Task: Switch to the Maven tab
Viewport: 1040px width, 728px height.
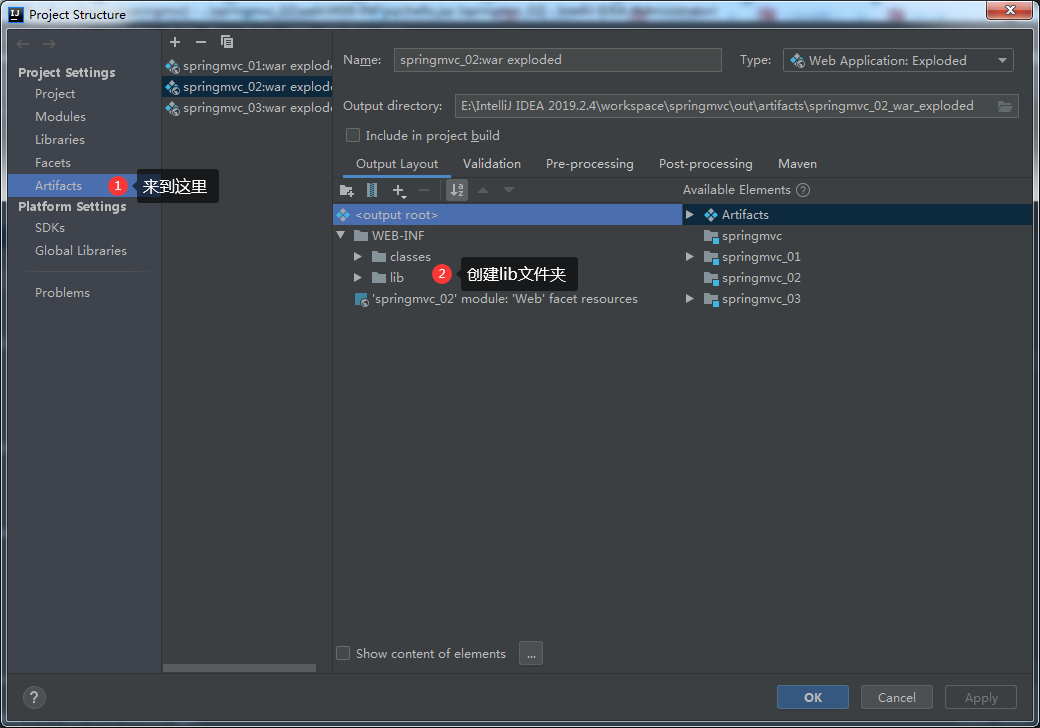Action: coord(797,164)
